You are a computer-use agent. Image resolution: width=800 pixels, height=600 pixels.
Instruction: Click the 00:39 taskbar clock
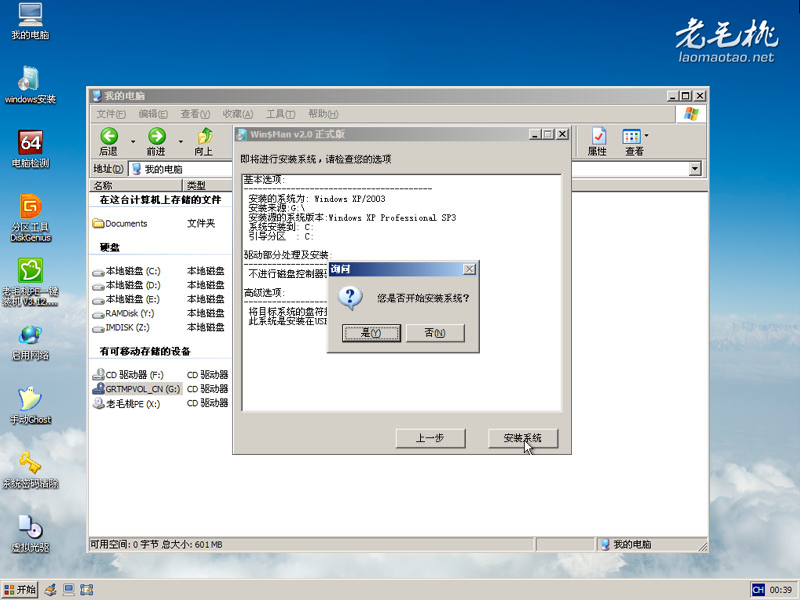(781, 590)
